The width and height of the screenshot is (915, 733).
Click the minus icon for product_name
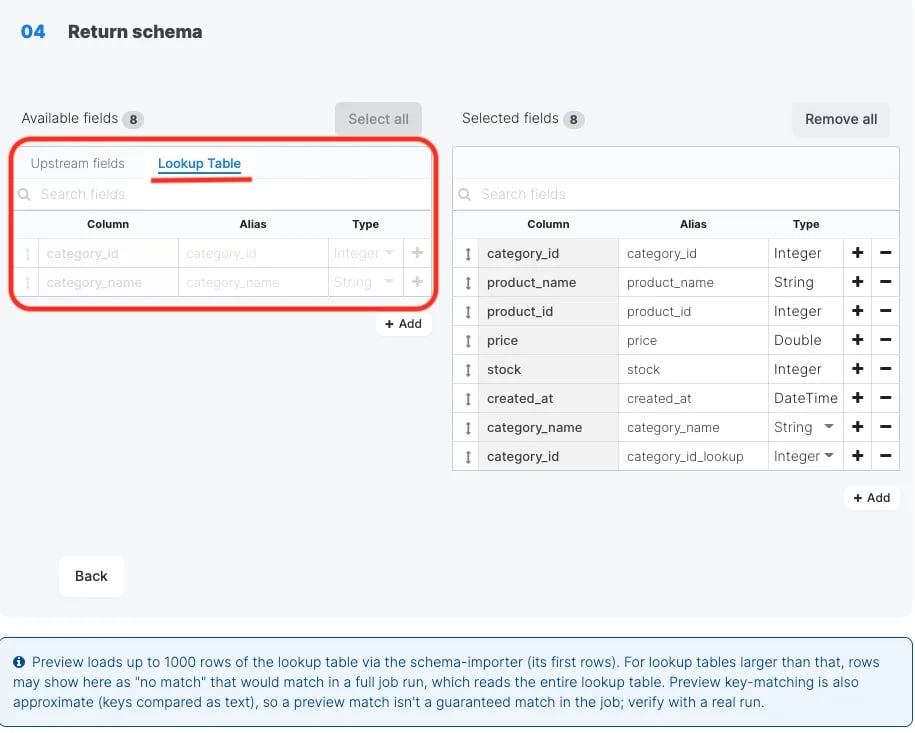(885, 282)
